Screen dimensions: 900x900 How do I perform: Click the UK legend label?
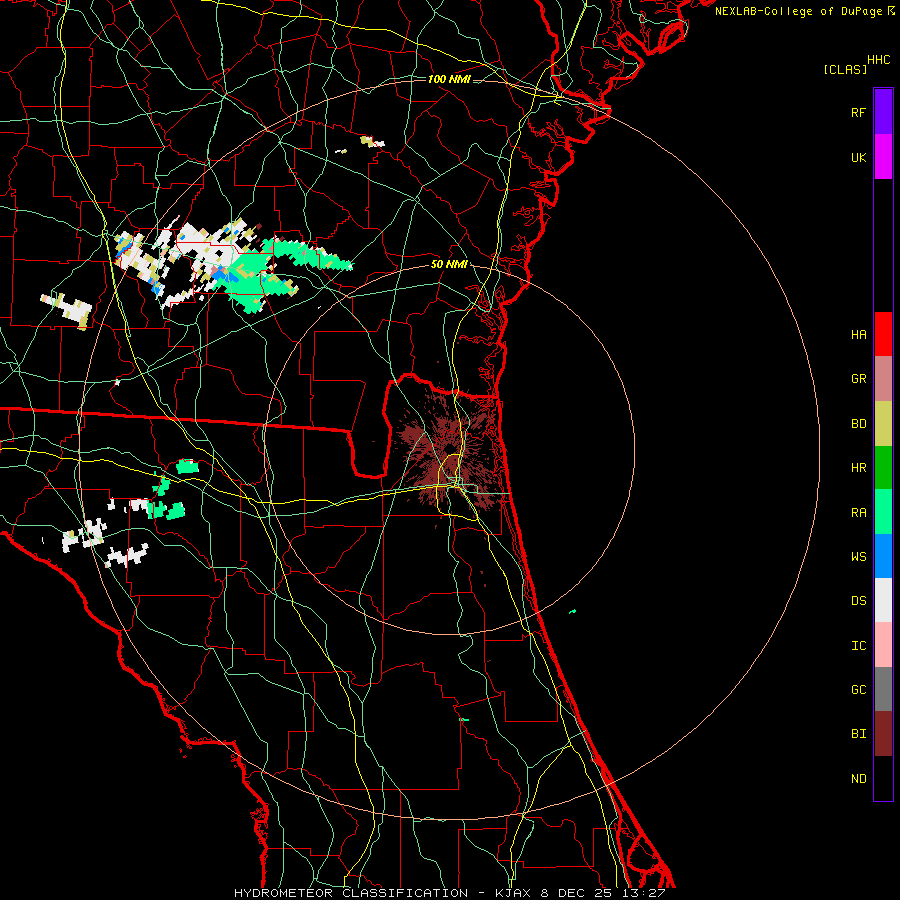coord(858,157)
